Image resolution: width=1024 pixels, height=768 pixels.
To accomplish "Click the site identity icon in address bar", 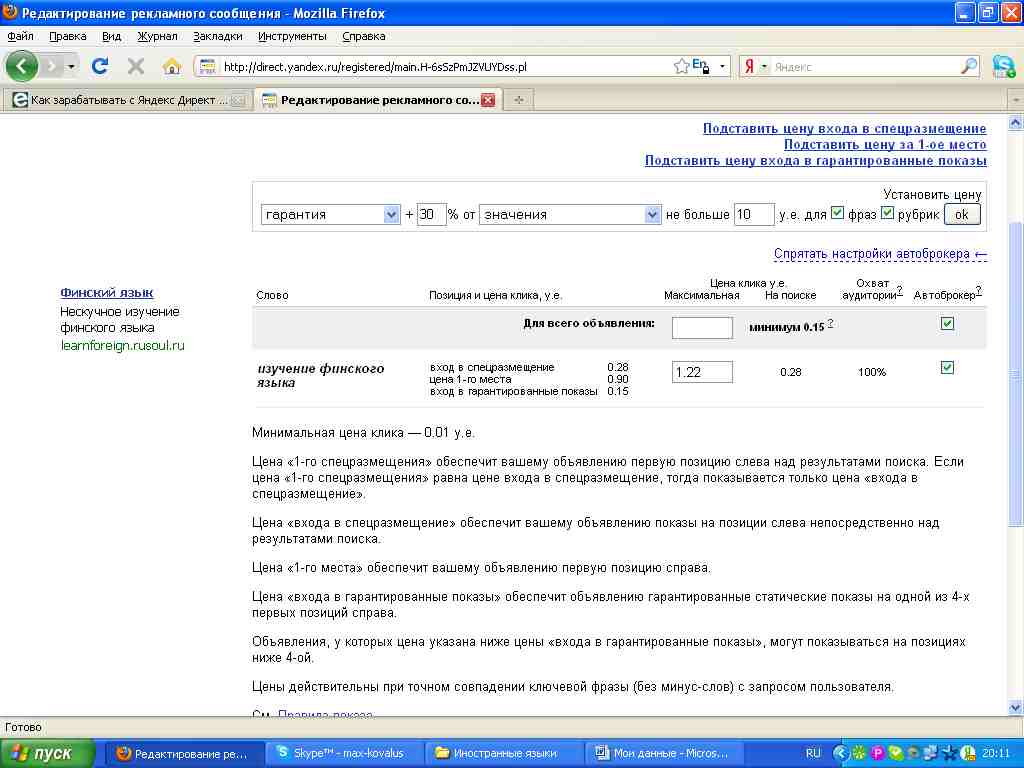I will [x=208, y=66].
